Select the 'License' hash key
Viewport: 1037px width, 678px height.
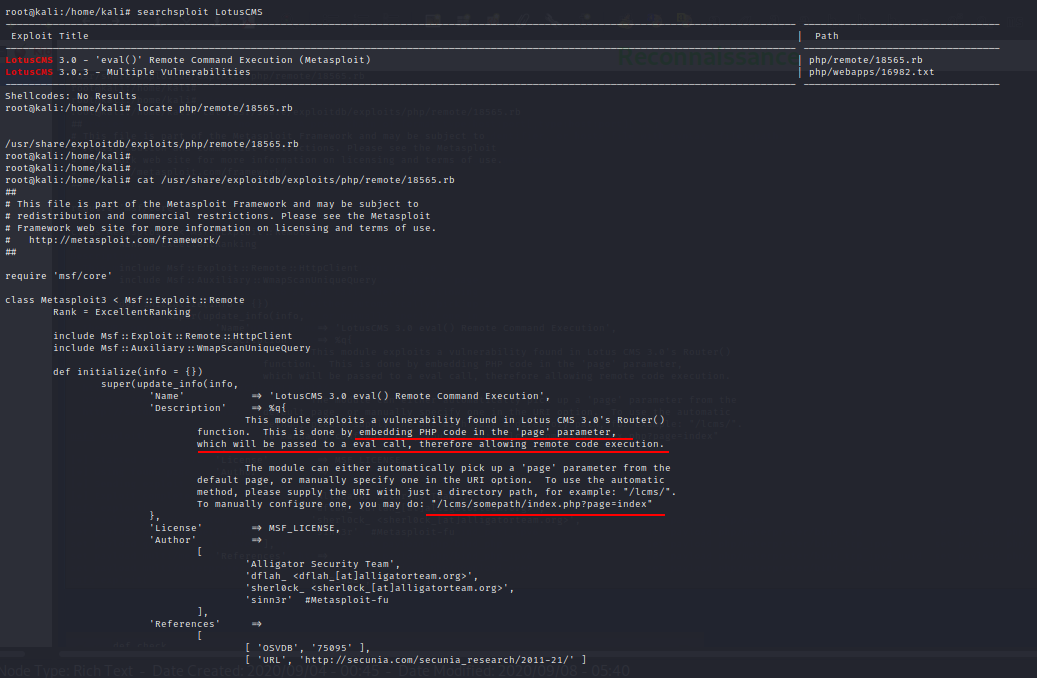[x=176, y=528]
